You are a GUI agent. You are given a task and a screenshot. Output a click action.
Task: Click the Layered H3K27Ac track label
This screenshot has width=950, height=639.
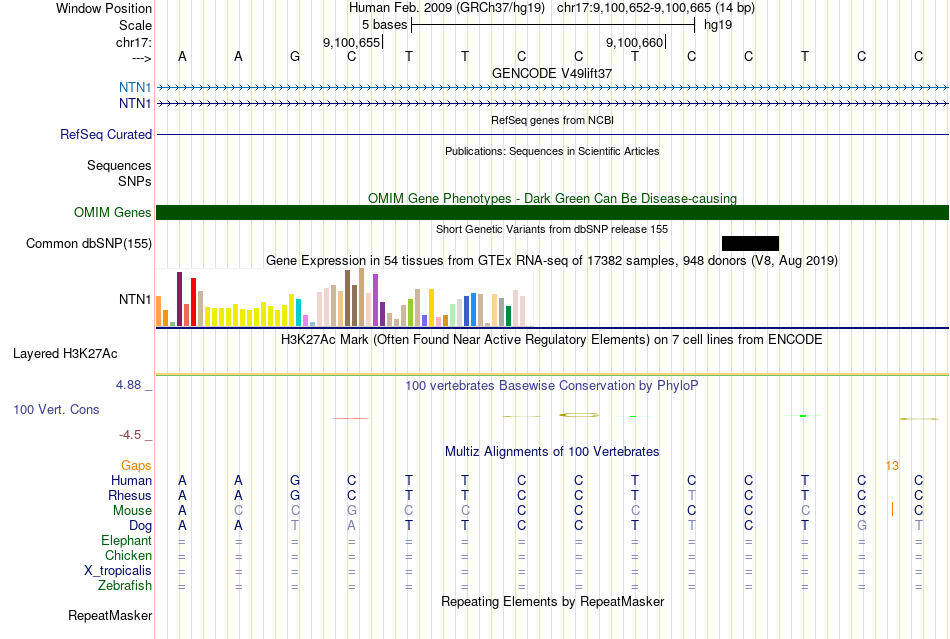click(65, 354)
